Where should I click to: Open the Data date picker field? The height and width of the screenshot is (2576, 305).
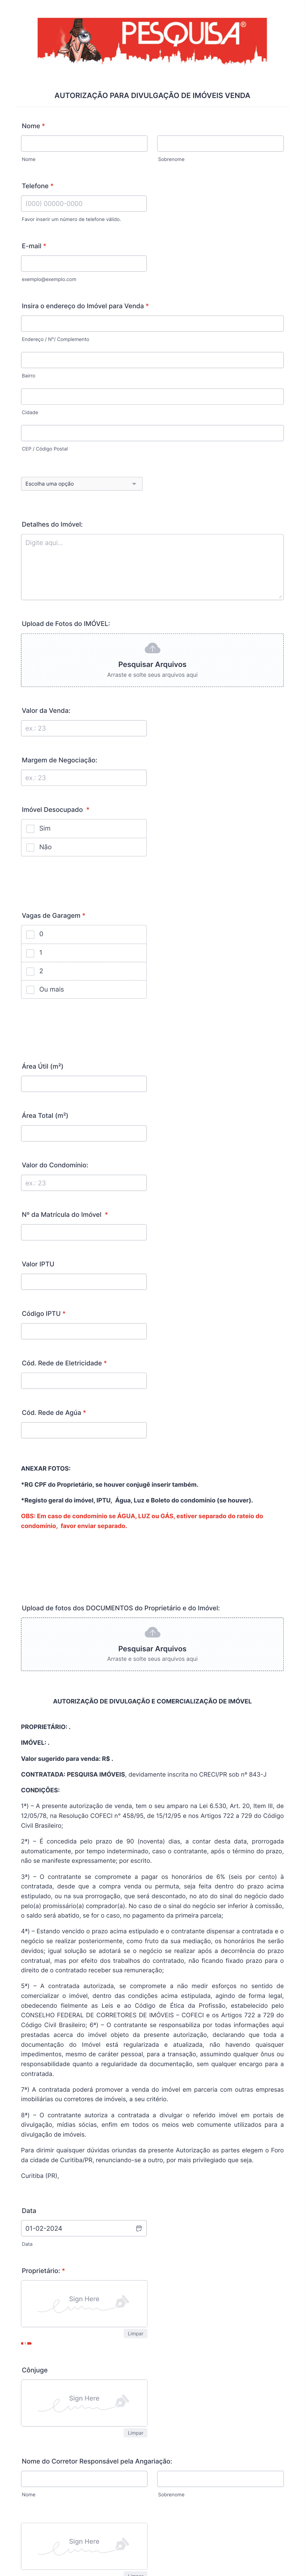pos(84,2228)
